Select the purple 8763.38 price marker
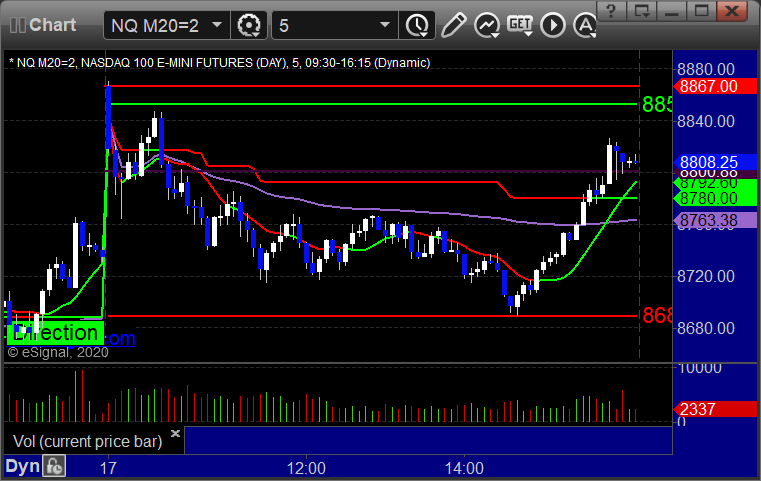 click(715, 220)
